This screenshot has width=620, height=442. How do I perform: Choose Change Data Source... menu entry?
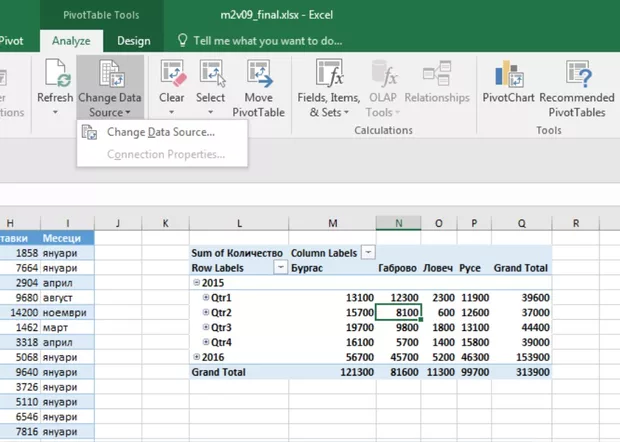coord(160,132)
